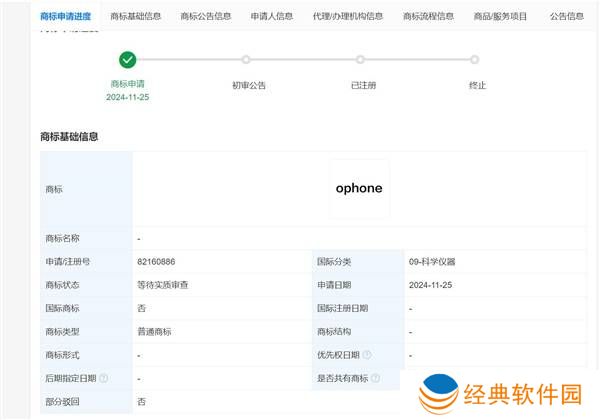The height and width of the screenshot is (420, 600).
Task: Go to 代理/办理机构信息 tab
Action: [x=347, y=16]
